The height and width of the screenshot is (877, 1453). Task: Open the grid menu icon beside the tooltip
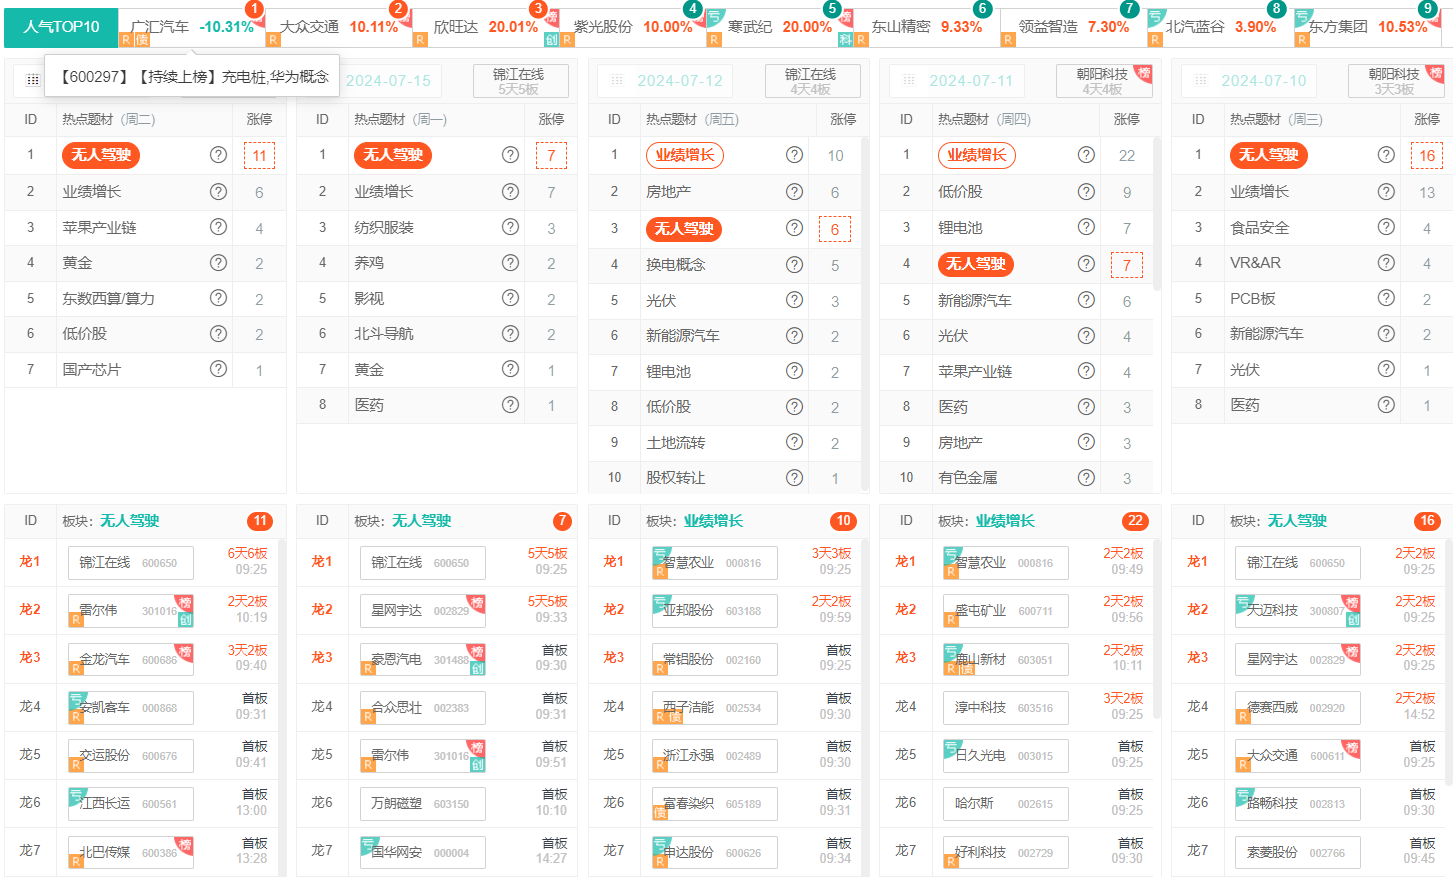33,80
